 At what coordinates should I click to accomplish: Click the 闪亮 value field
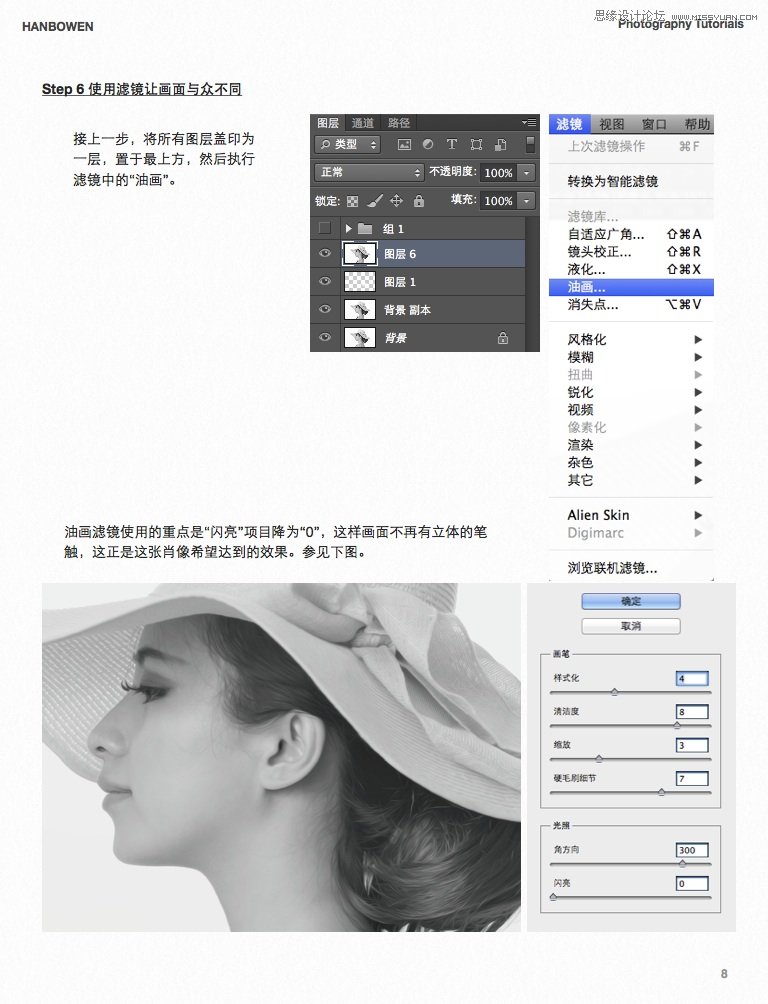click(692, 883)
